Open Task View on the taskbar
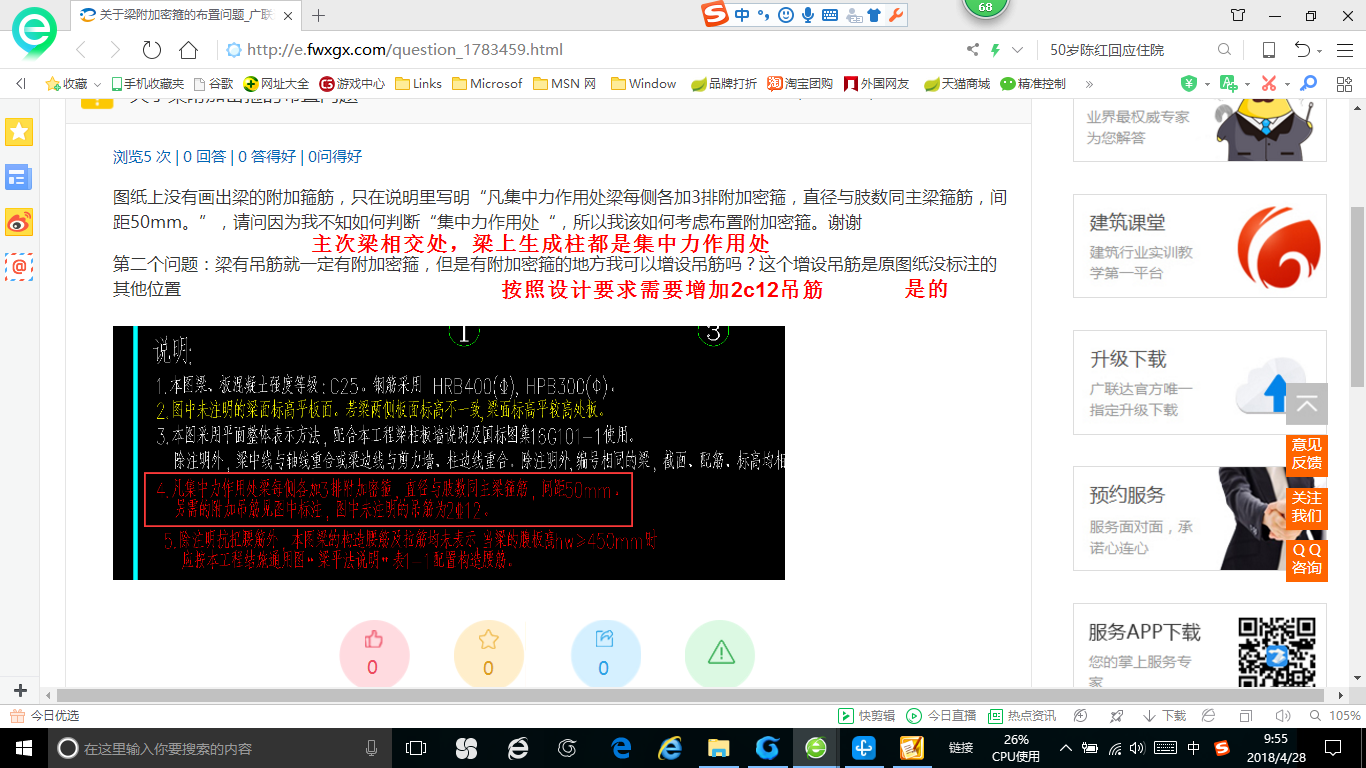 tap(416, 748)
